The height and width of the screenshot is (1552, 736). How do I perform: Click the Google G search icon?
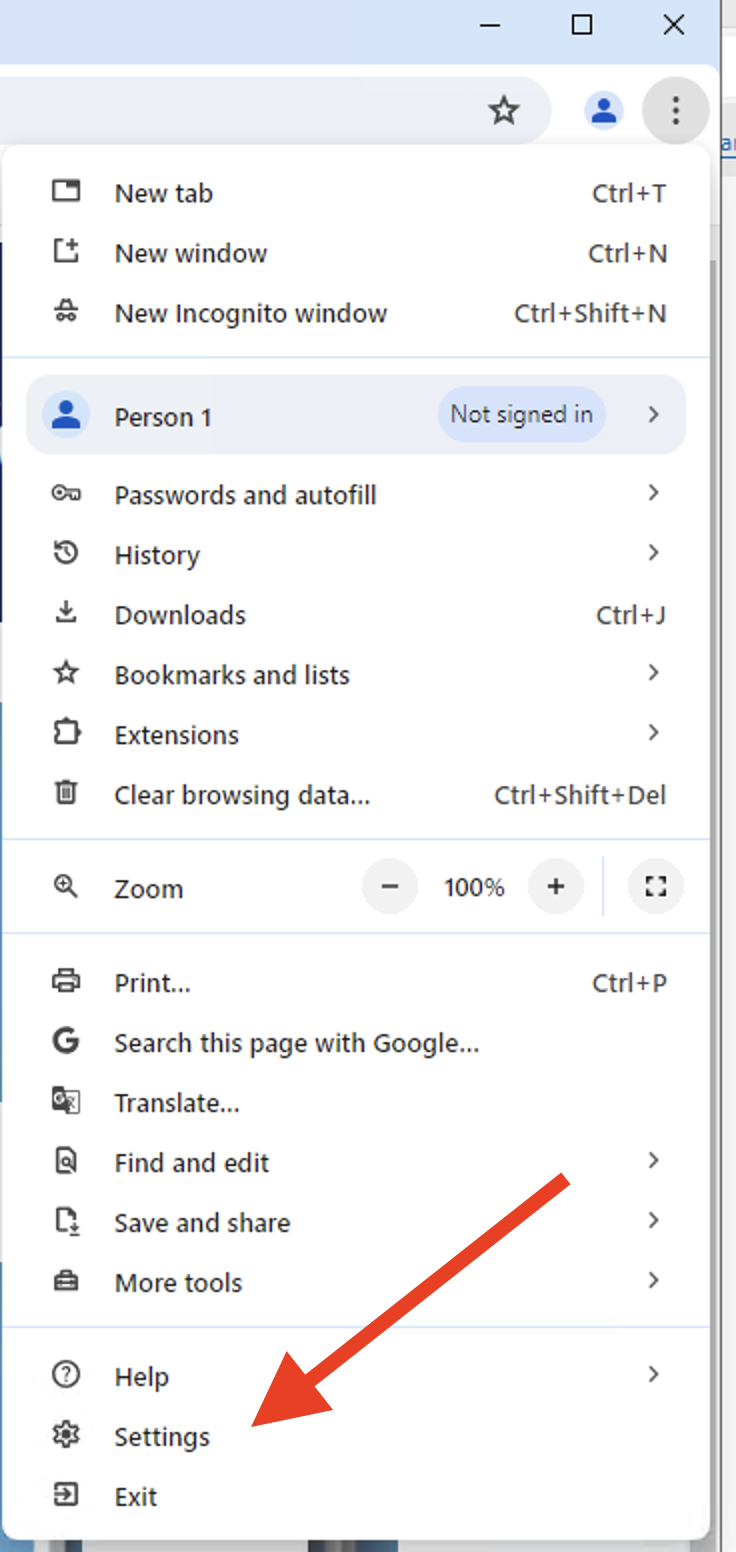[66, 1042]
